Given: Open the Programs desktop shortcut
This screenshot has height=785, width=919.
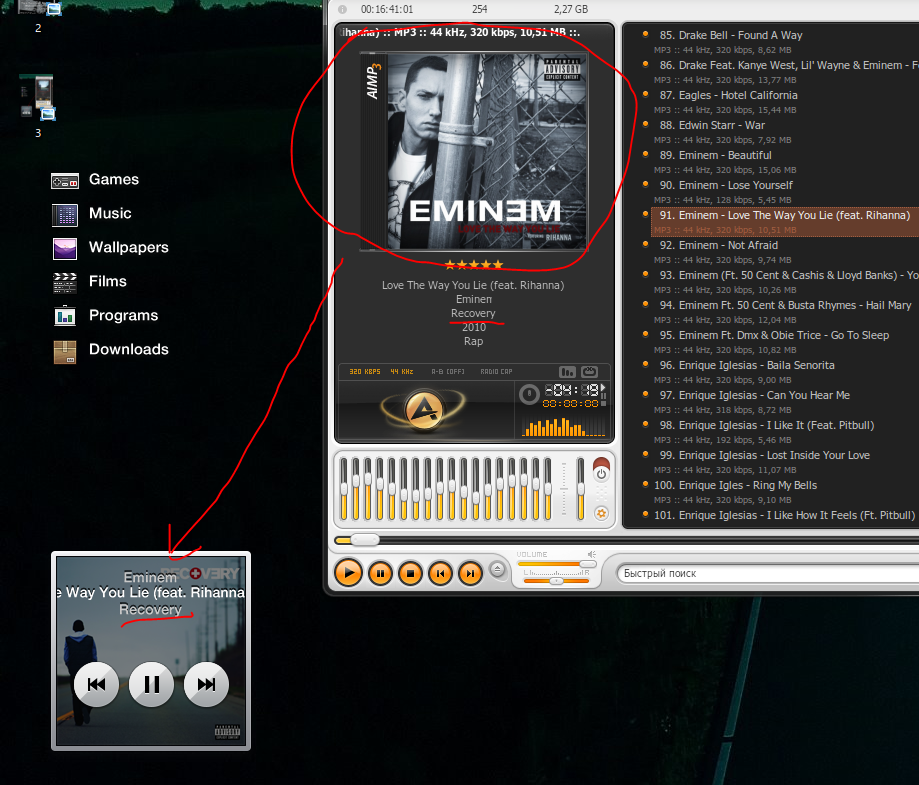Looking at the screenshot, I should click(105, 316).
